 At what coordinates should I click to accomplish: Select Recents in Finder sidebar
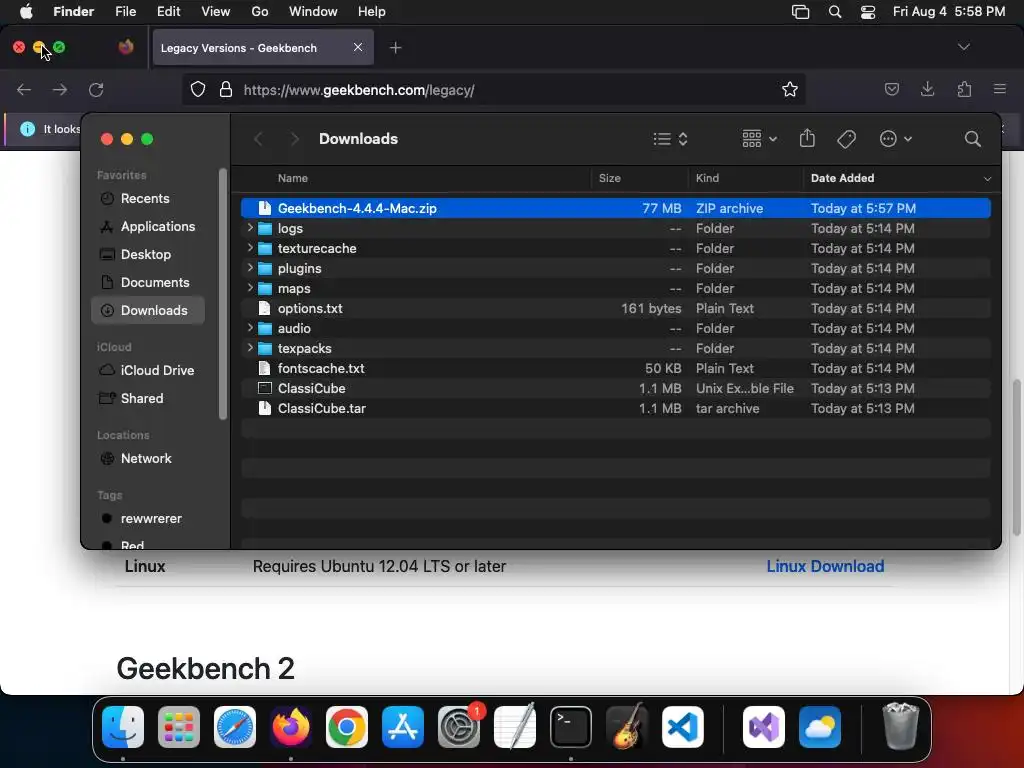point(148,199)
